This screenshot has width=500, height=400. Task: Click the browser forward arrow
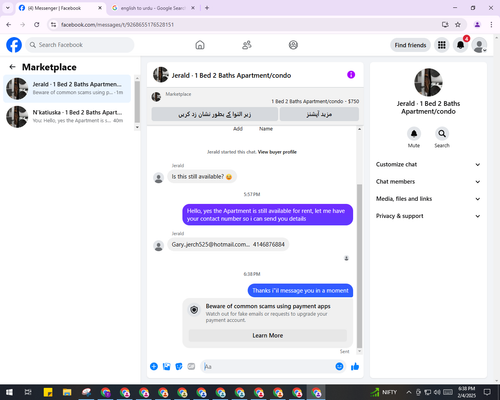tap(23, 25)
